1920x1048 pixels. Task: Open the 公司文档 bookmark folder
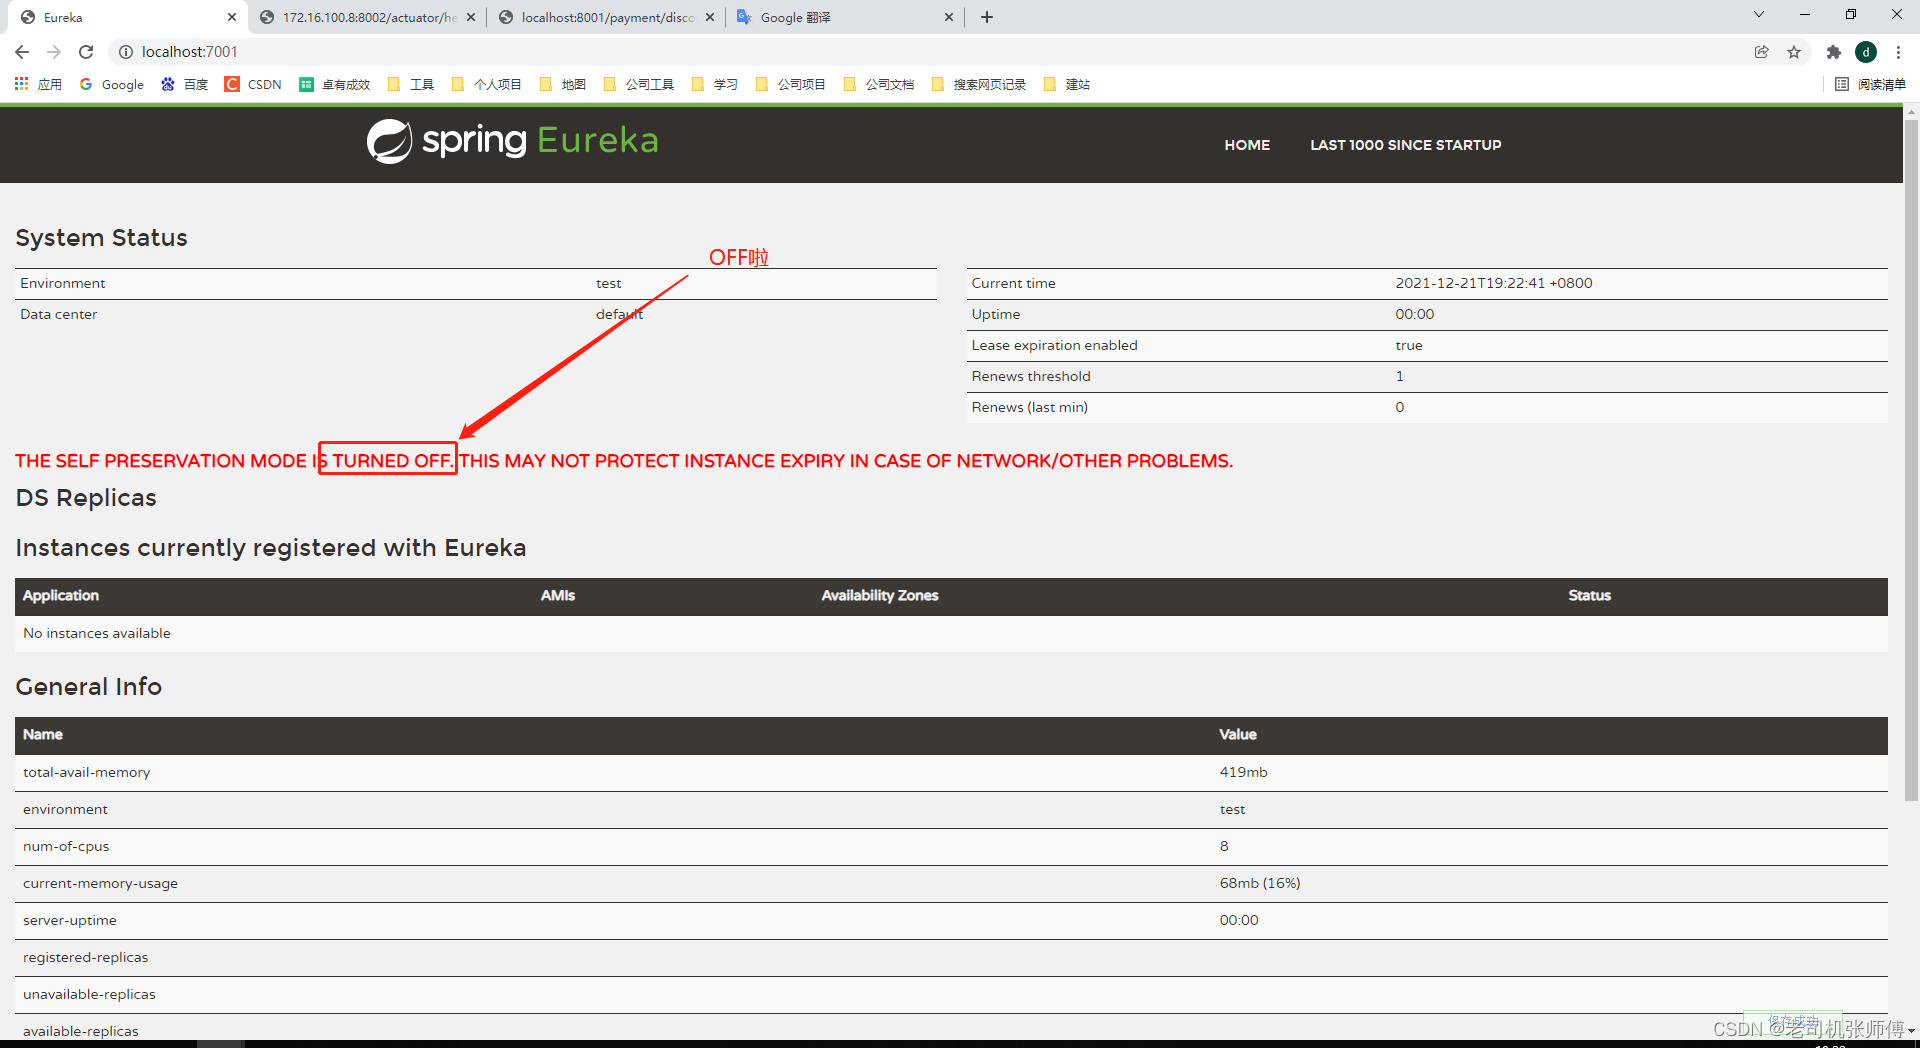tap(878, 84)
